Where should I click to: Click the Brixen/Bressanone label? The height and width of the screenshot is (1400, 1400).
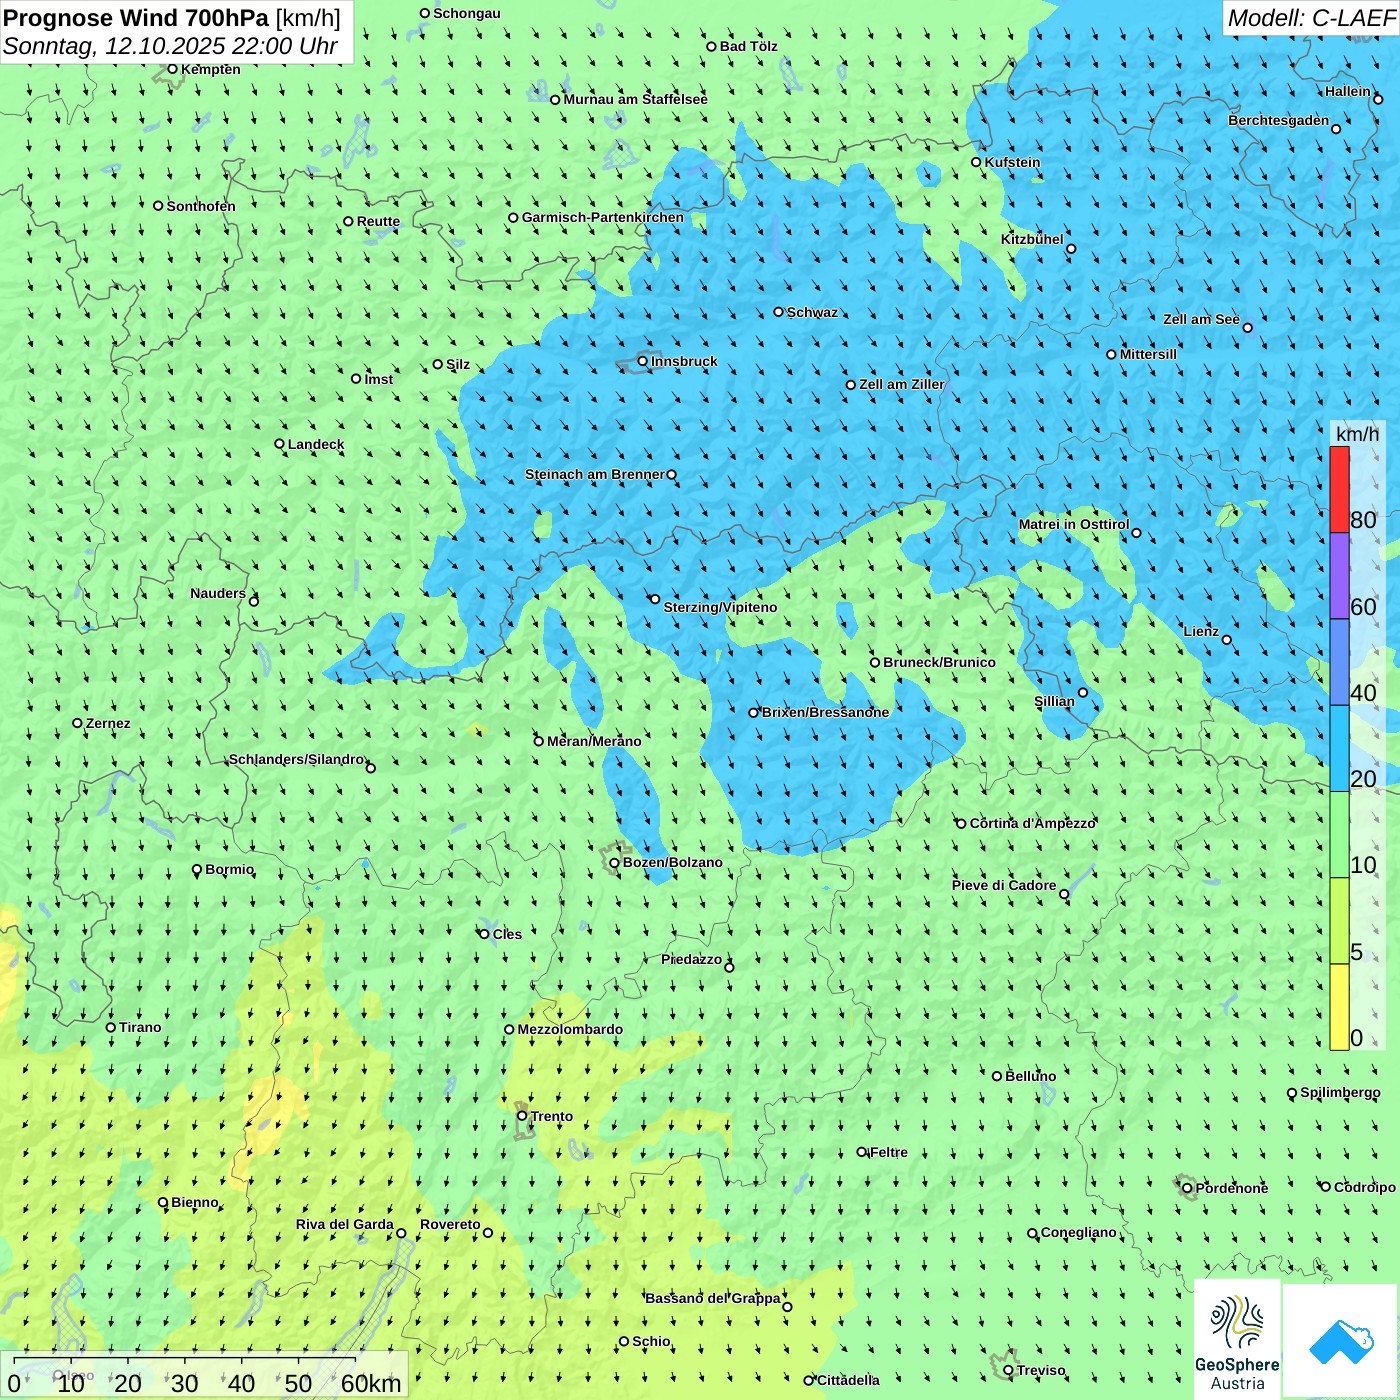tap(825, 712)
